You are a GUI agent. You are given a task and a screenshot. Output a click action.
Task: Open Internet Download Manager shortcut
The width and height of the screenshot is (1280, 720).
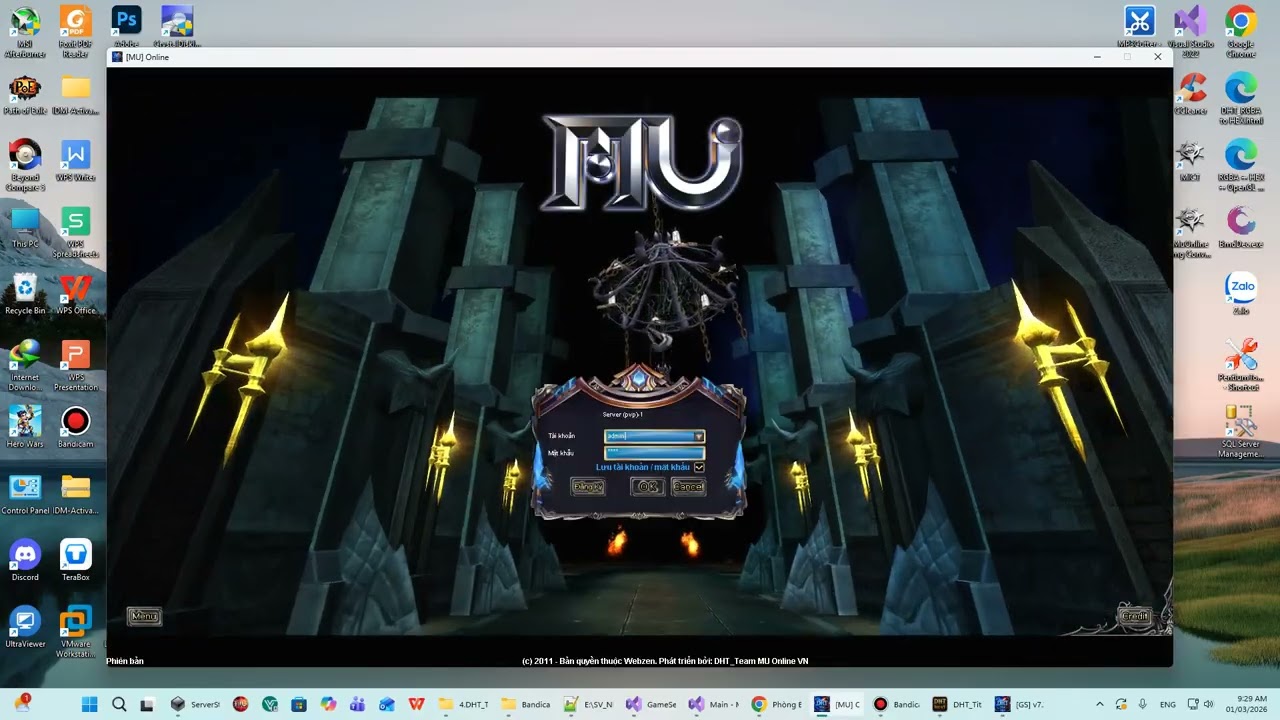click(x=25, y=366)
